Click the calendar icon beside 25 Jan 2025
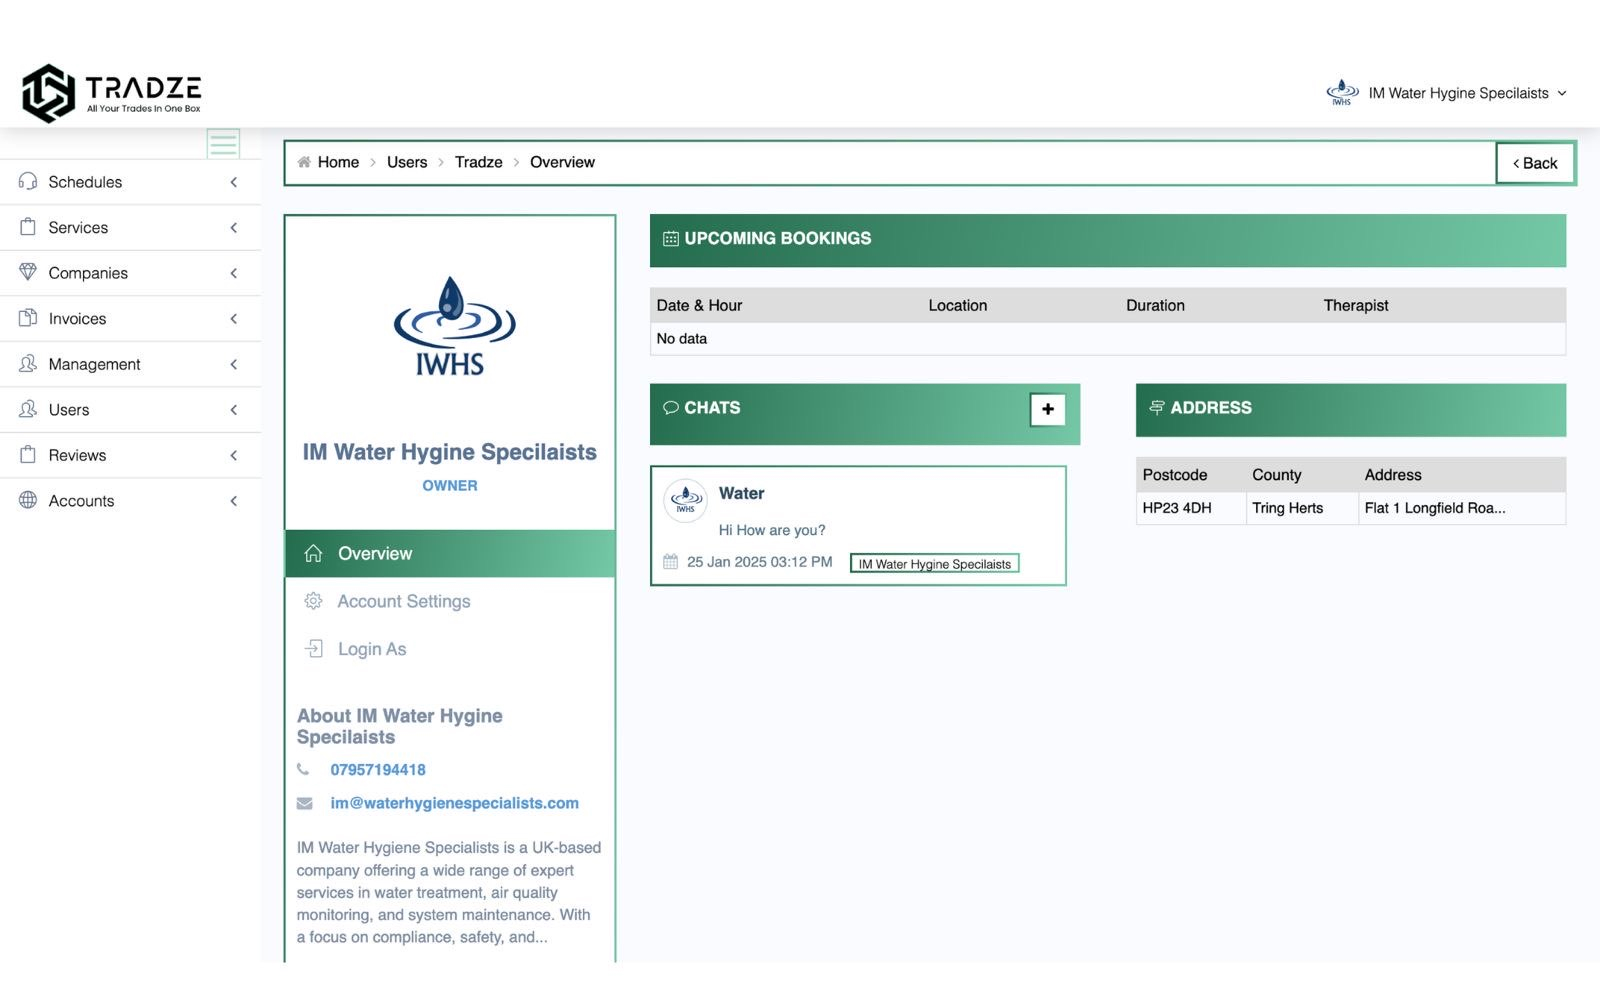 (671, 561)
